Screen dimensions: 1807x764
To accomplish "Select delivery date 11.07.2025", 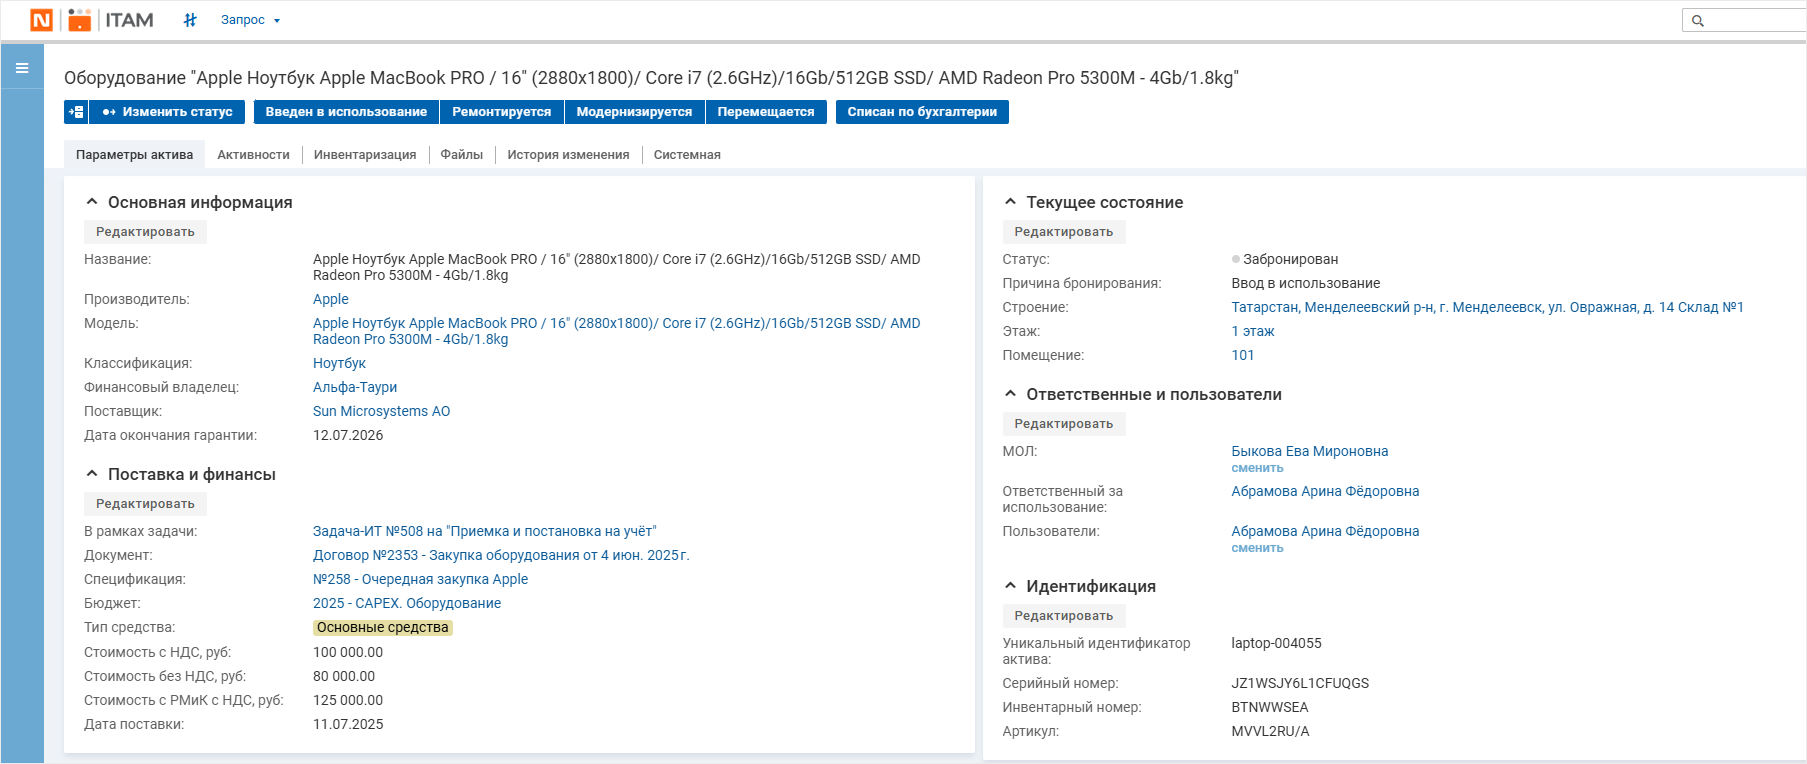I will (348, 724).
